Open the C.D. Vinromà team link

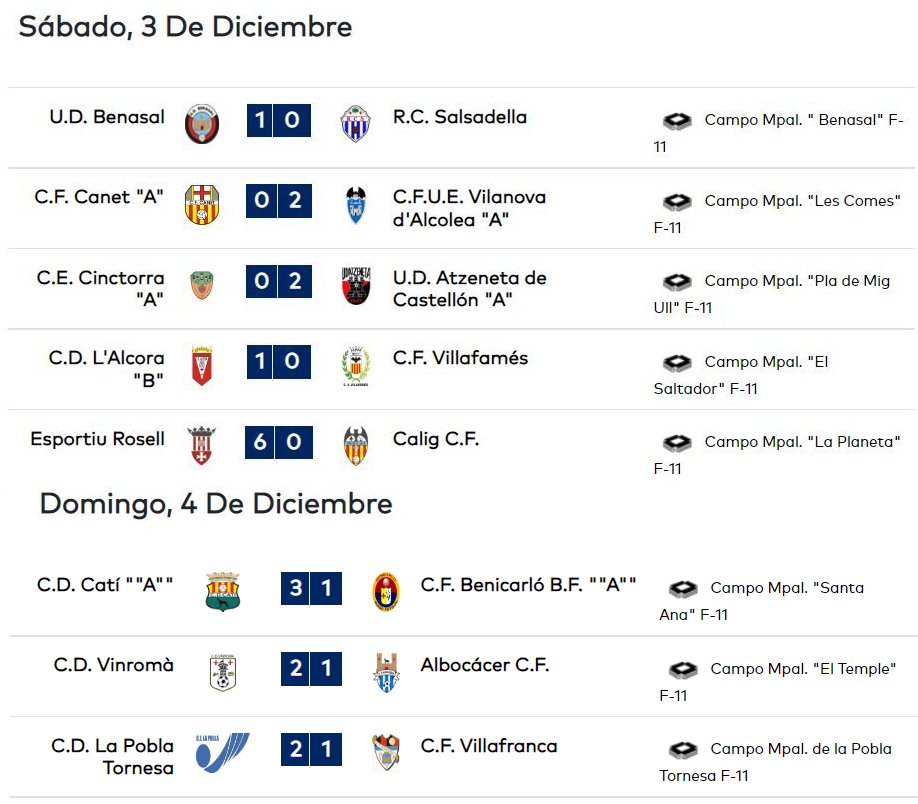coord(114,665)
